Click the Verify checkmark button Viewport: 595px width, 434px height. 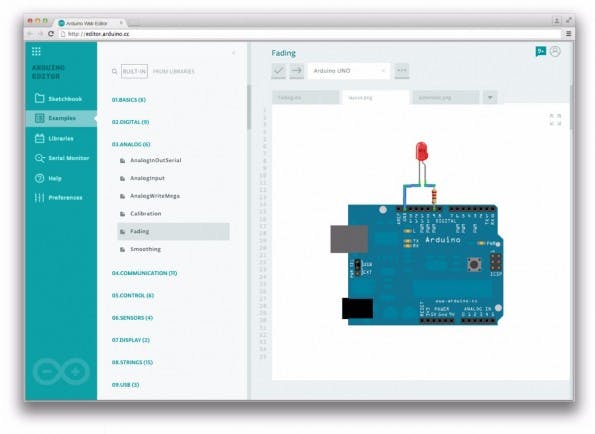pos(279,71)
